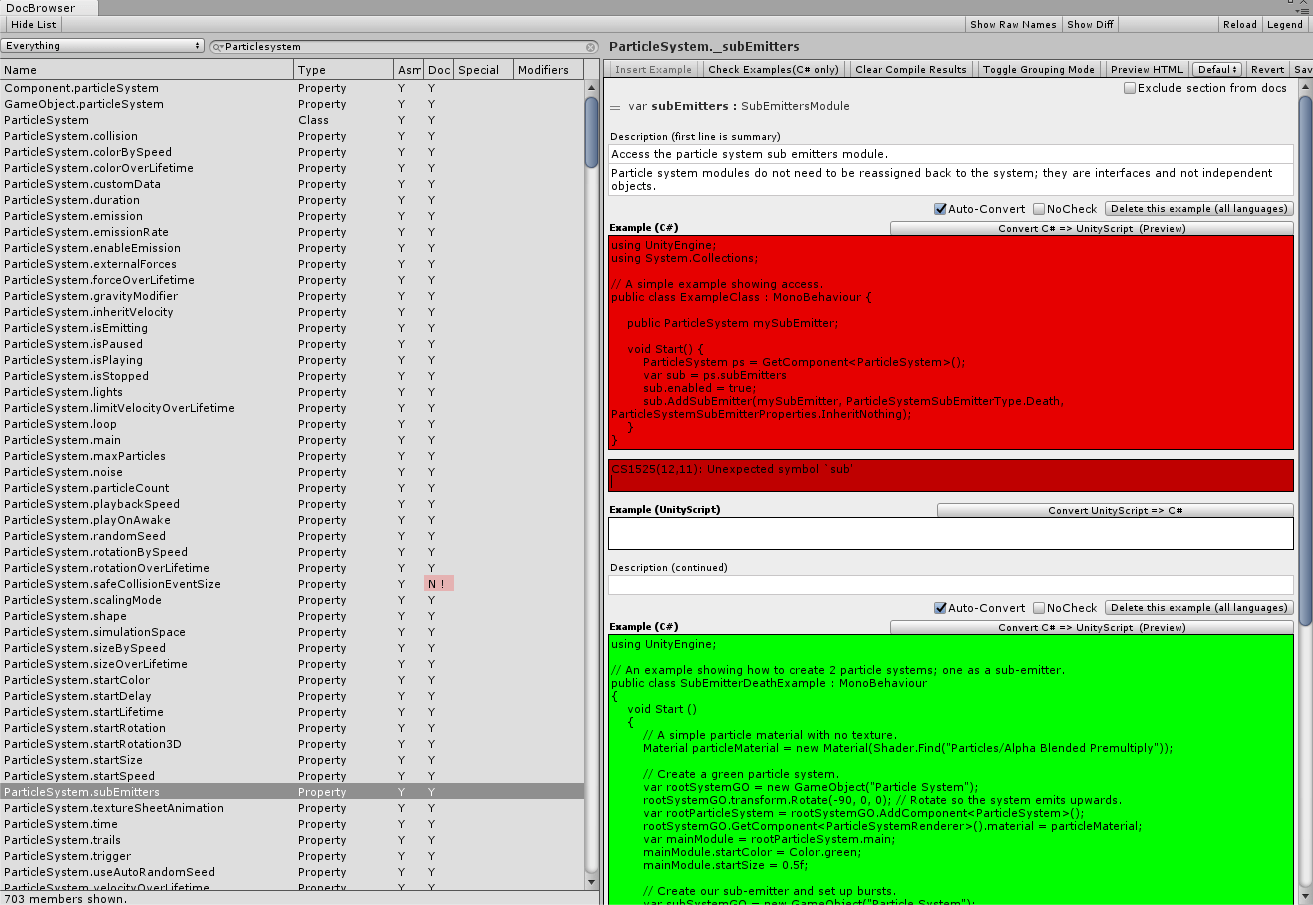Enable NoCheck for the red example

tap(1039, 209)
